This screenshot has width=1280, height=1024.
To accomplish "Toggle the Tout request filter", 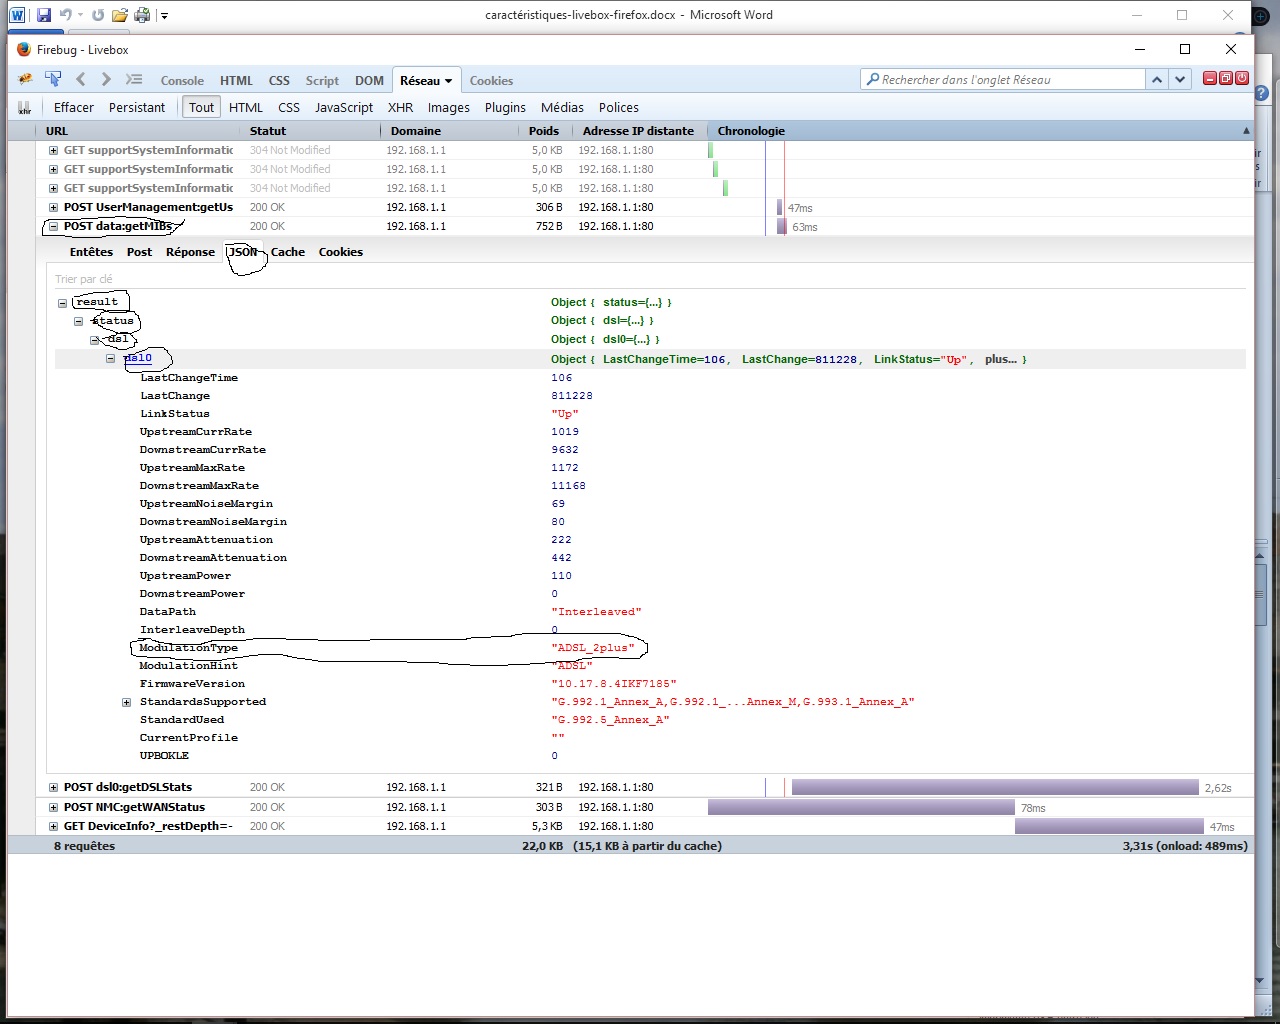I will [x=200, y=107].
